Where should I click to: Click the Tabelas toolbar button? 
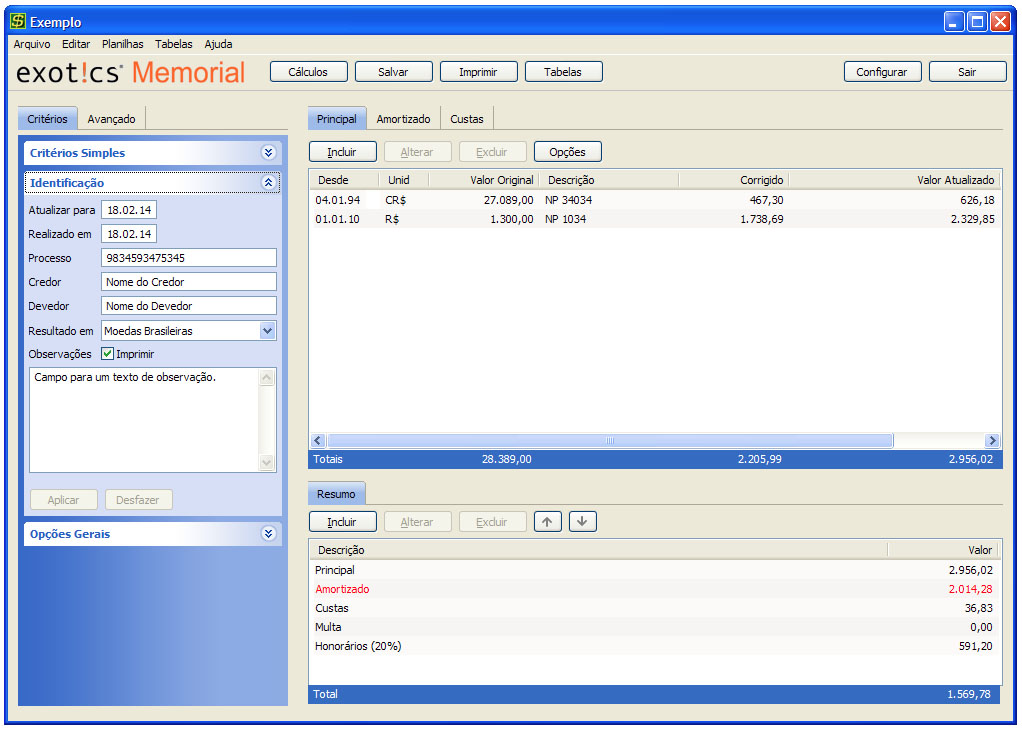pyautogui.click(x=563, y=72)
